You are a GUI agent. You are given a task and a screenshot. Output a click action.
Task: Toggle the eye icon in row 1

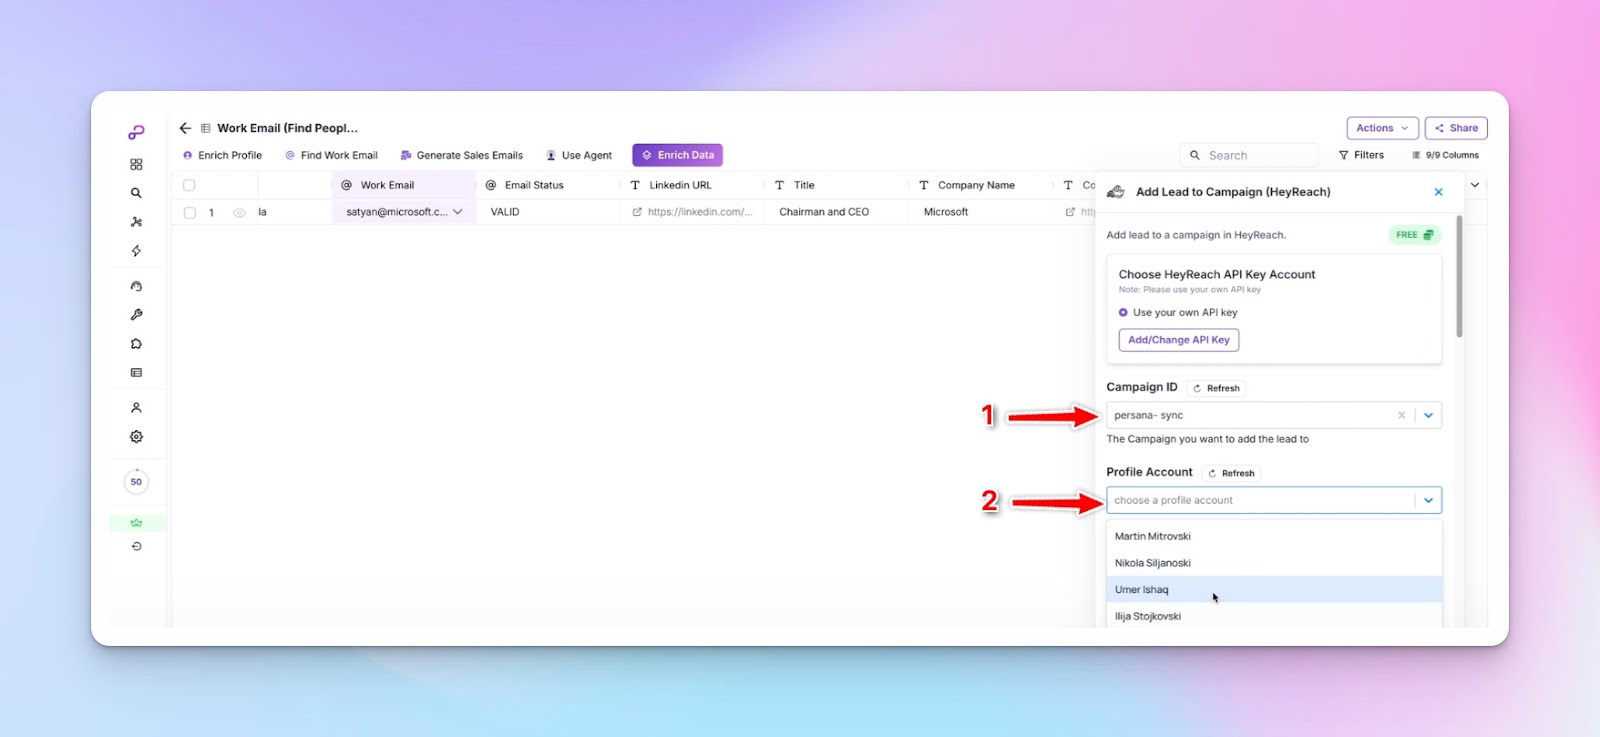point(239,213)
